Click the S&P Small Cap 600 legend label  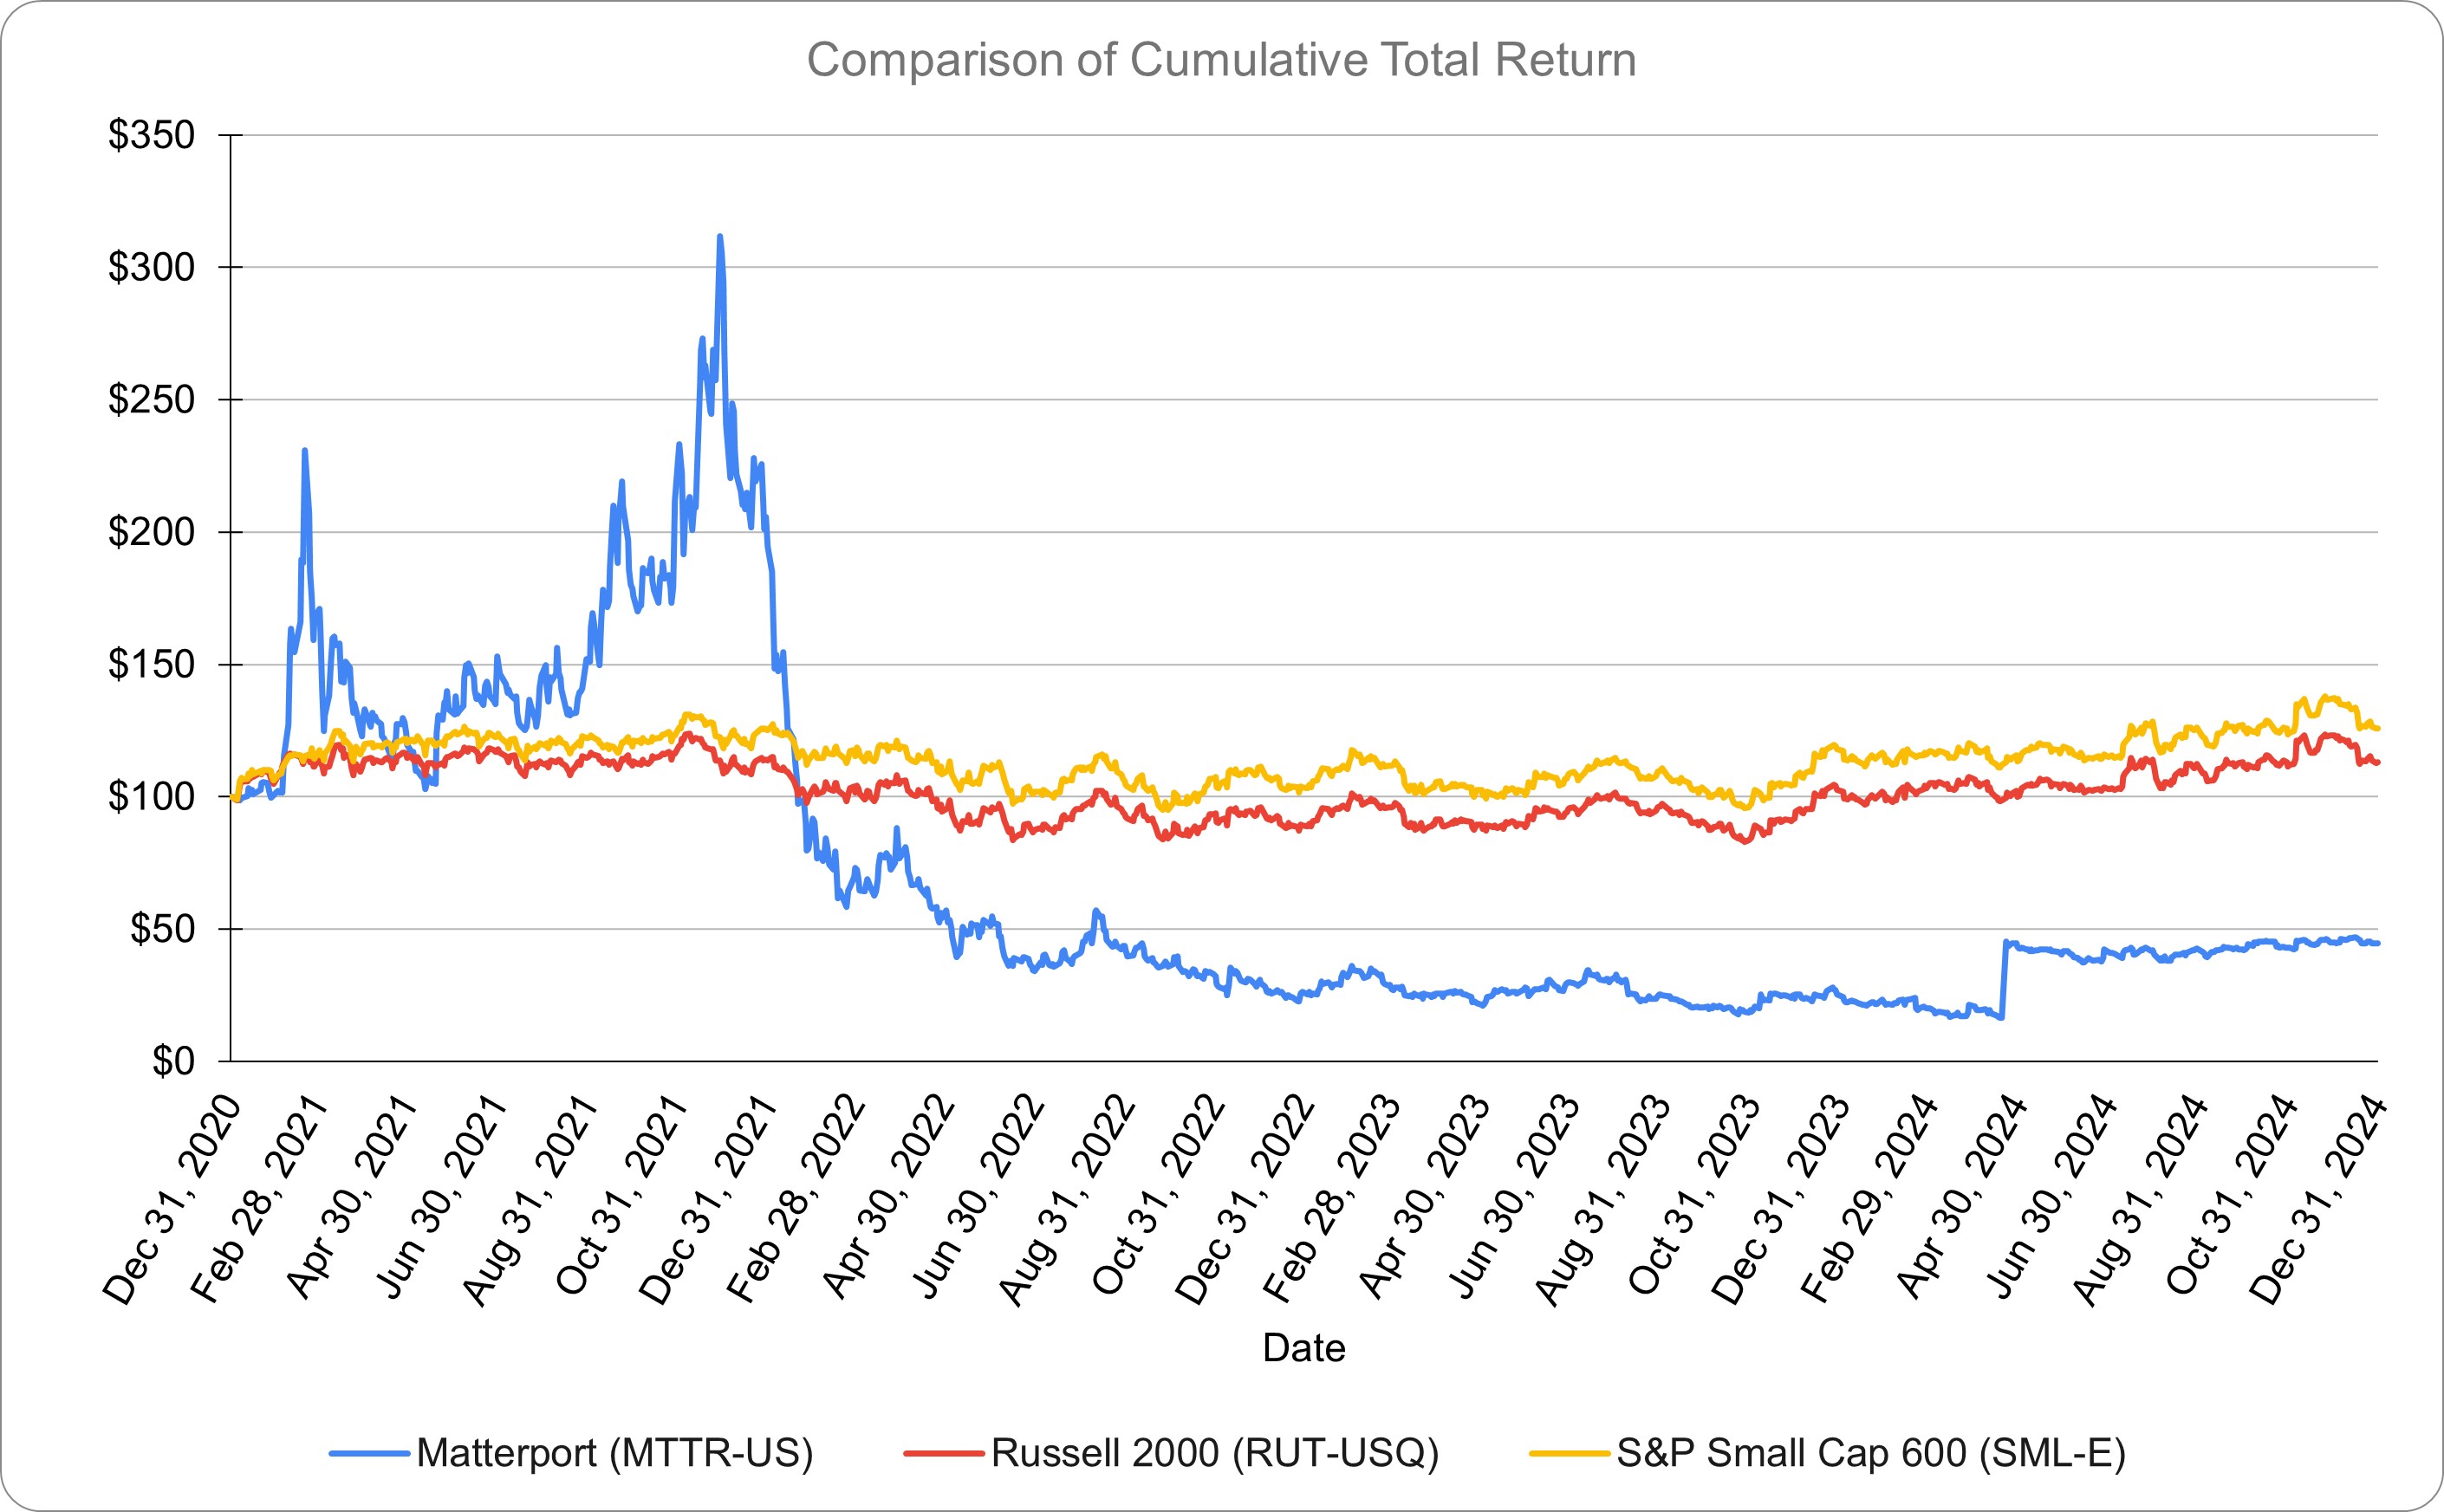click(1871, 1452)
